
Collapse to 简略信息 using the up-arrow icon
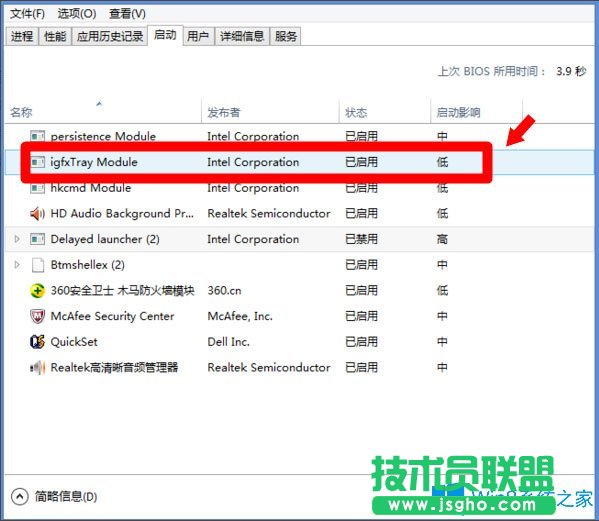click(x=20, y=497)
